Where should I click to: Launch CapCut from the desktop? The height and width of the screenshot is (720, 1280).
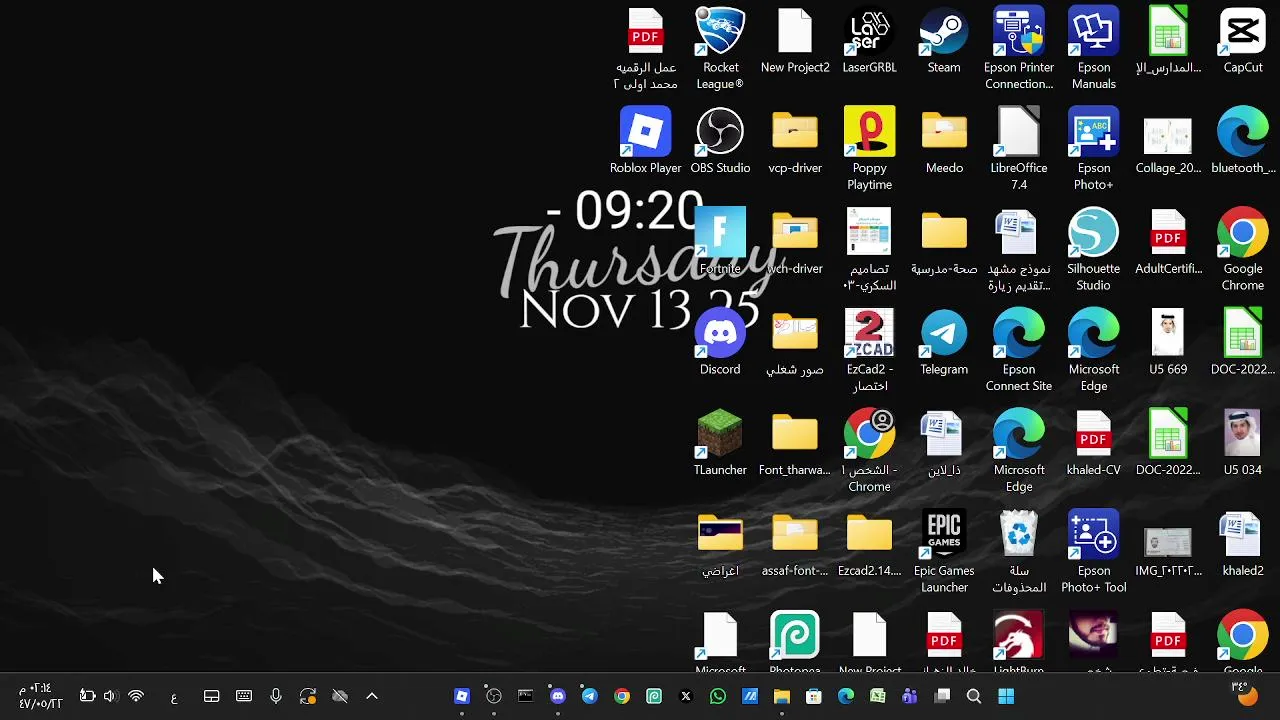point(1243,40)
